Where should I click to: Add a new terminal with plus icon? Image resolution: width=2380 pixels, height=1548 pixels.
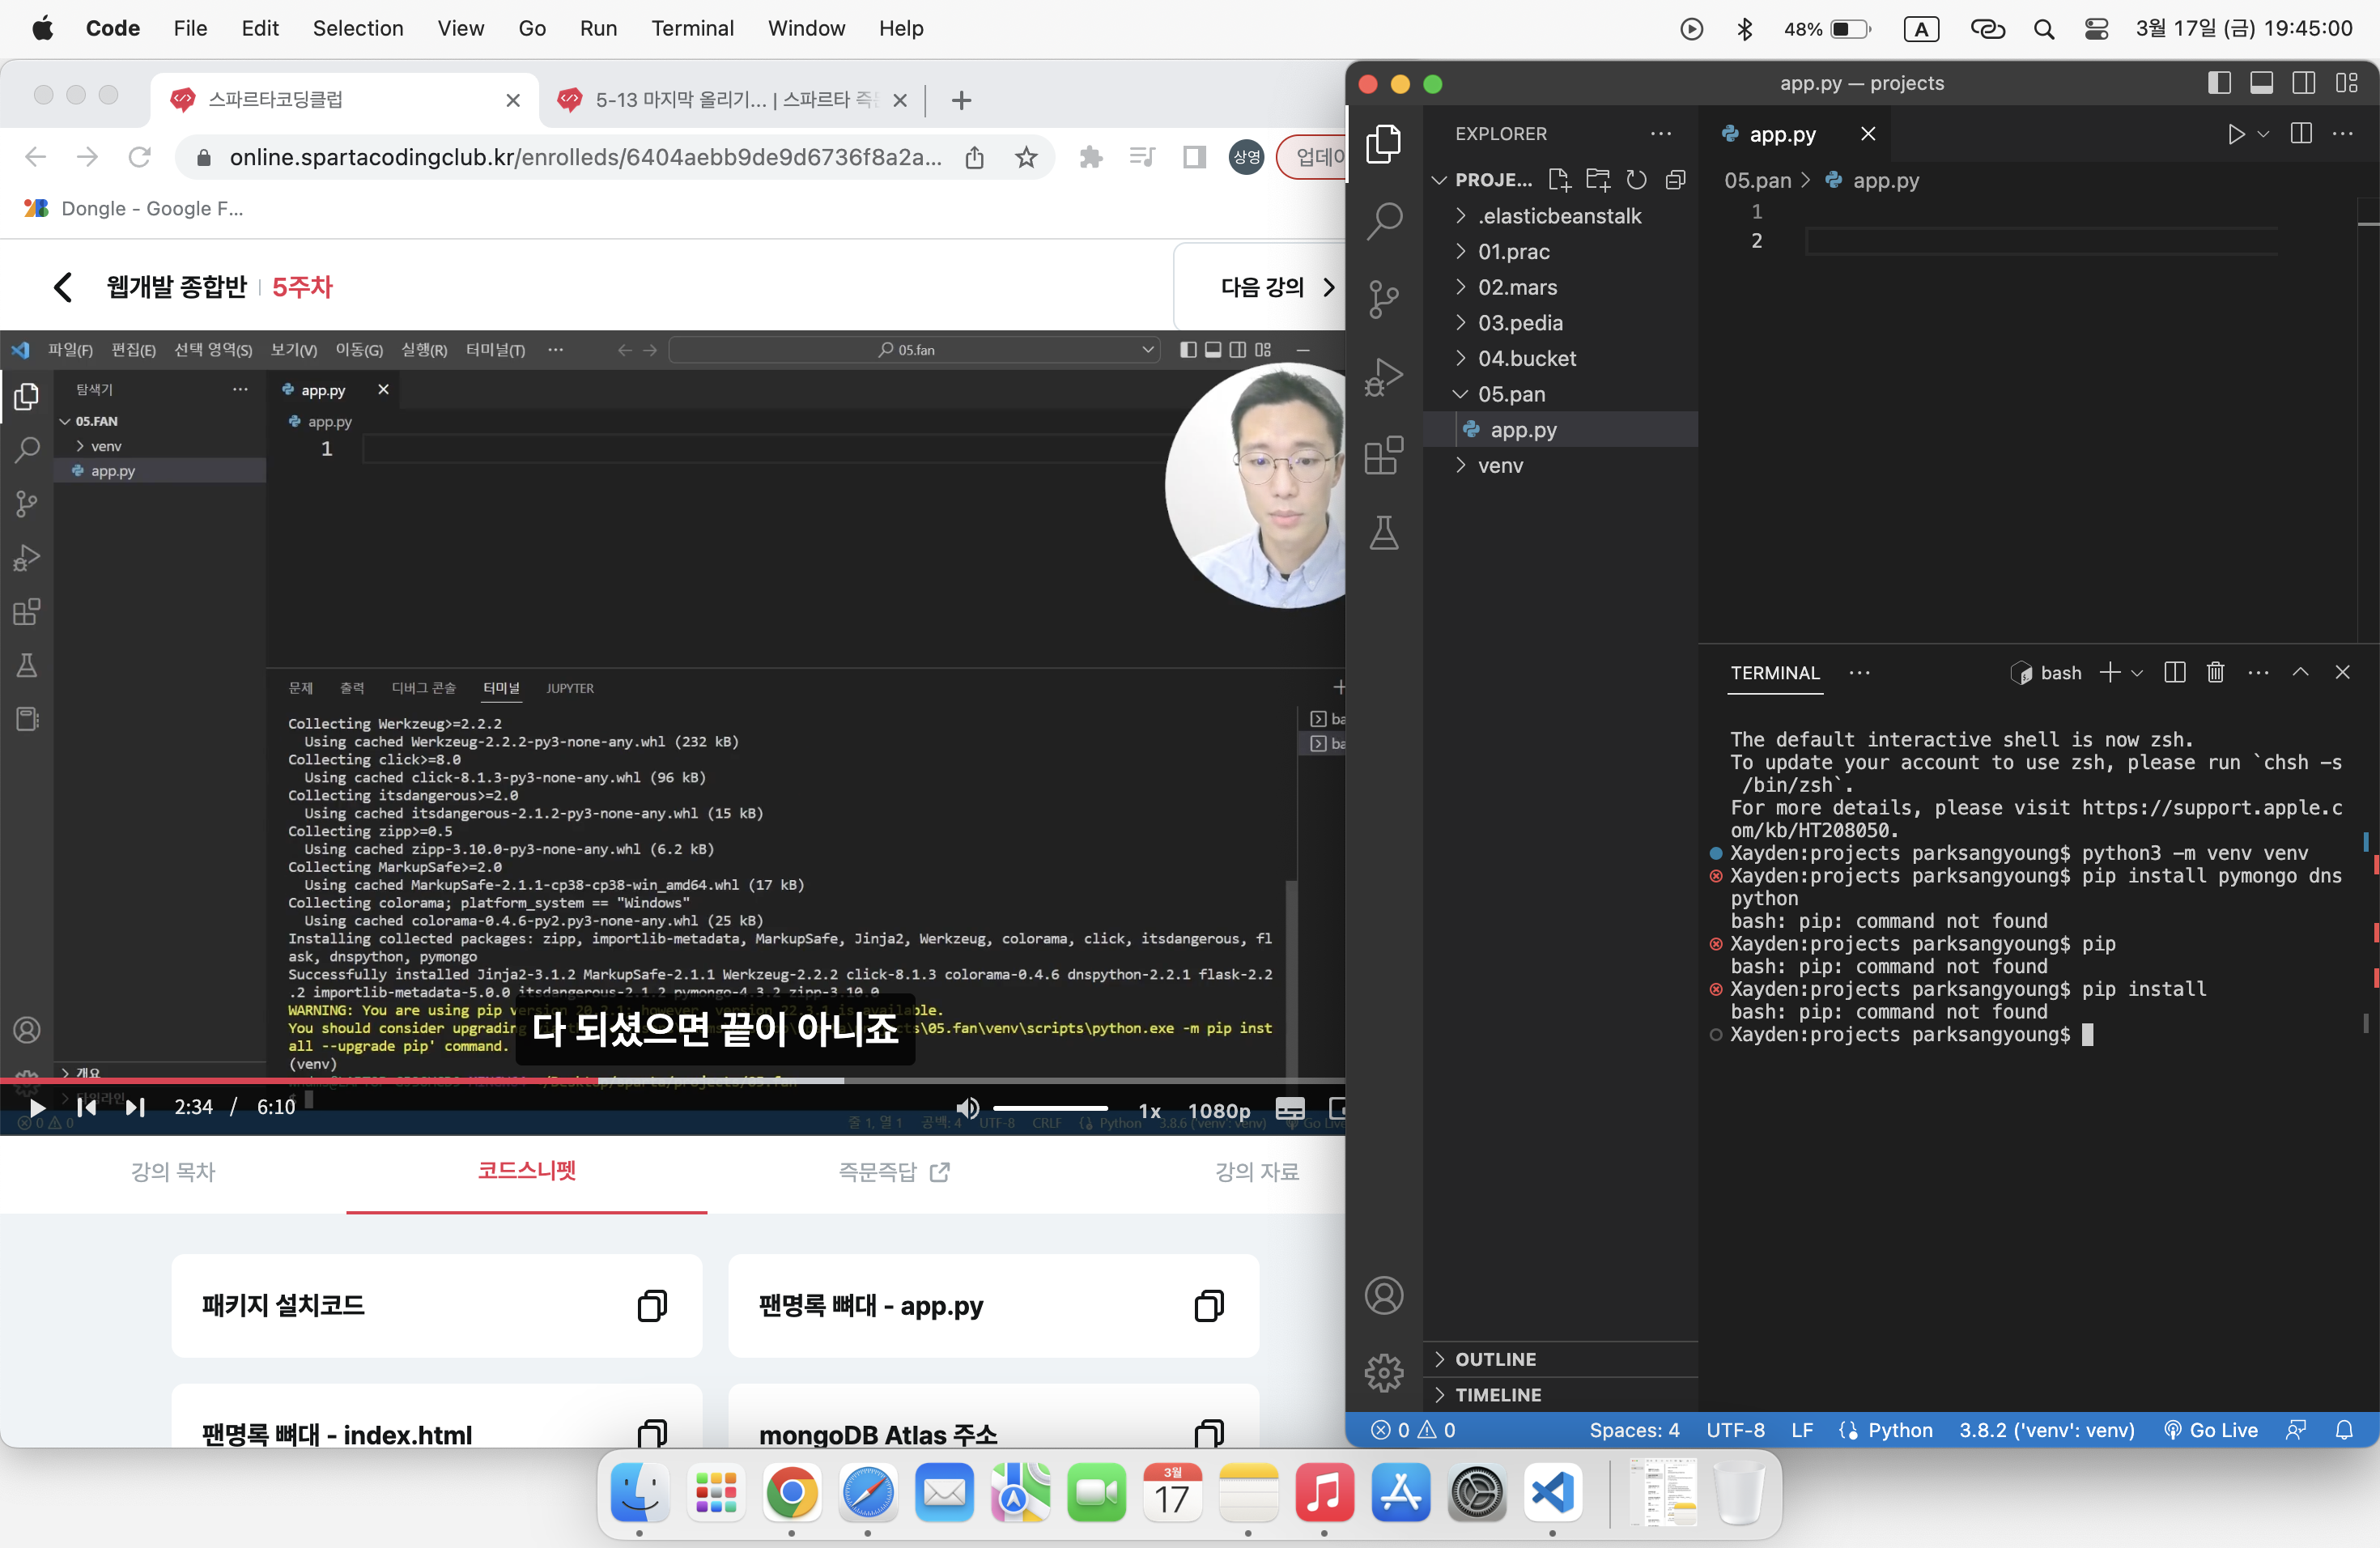click(x=2110, y=673)
